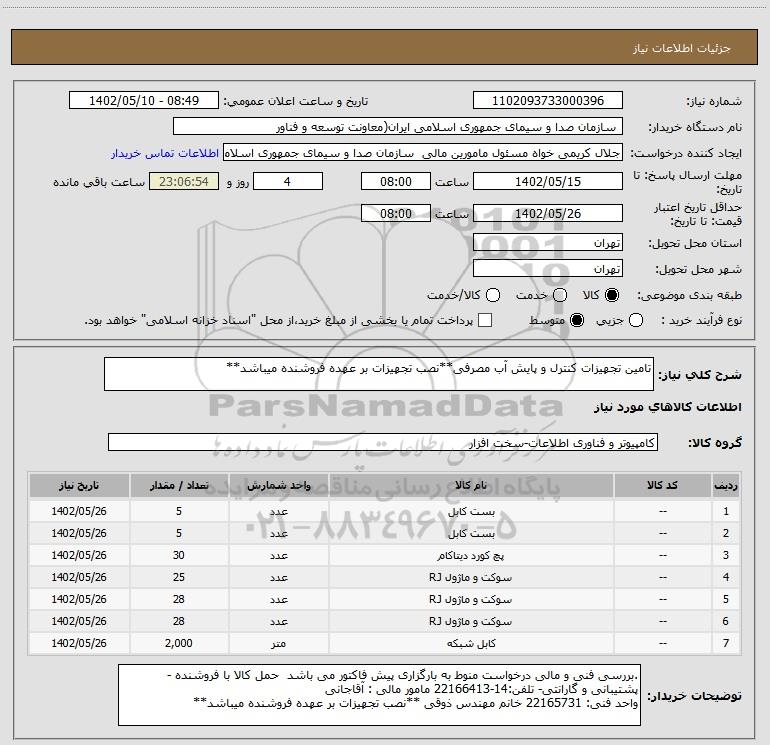Click item name in row 1 بست کابل
The height and width of the screenshot is (745, 770).
pos(471,512)
